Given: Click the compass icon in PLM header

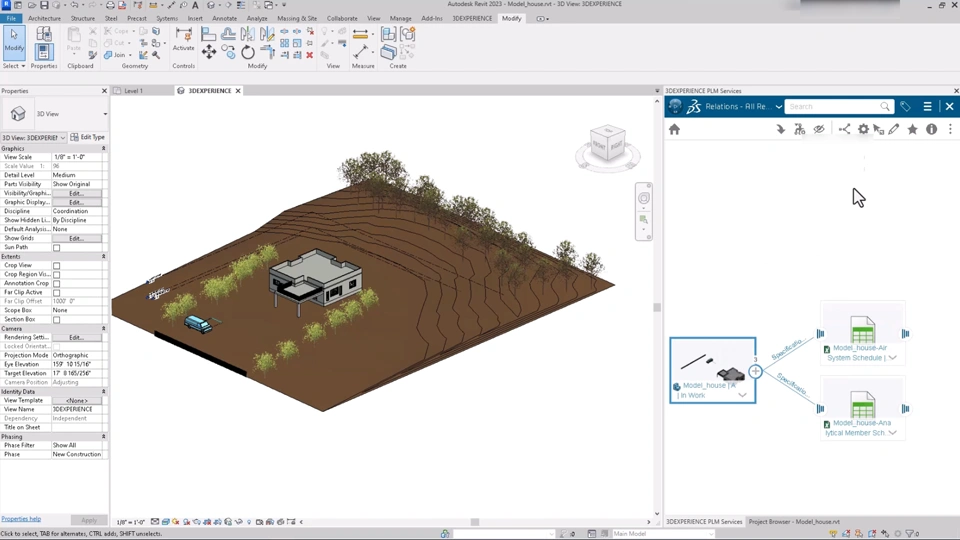Looking at the screenshot, I should [x=675, y=107].
